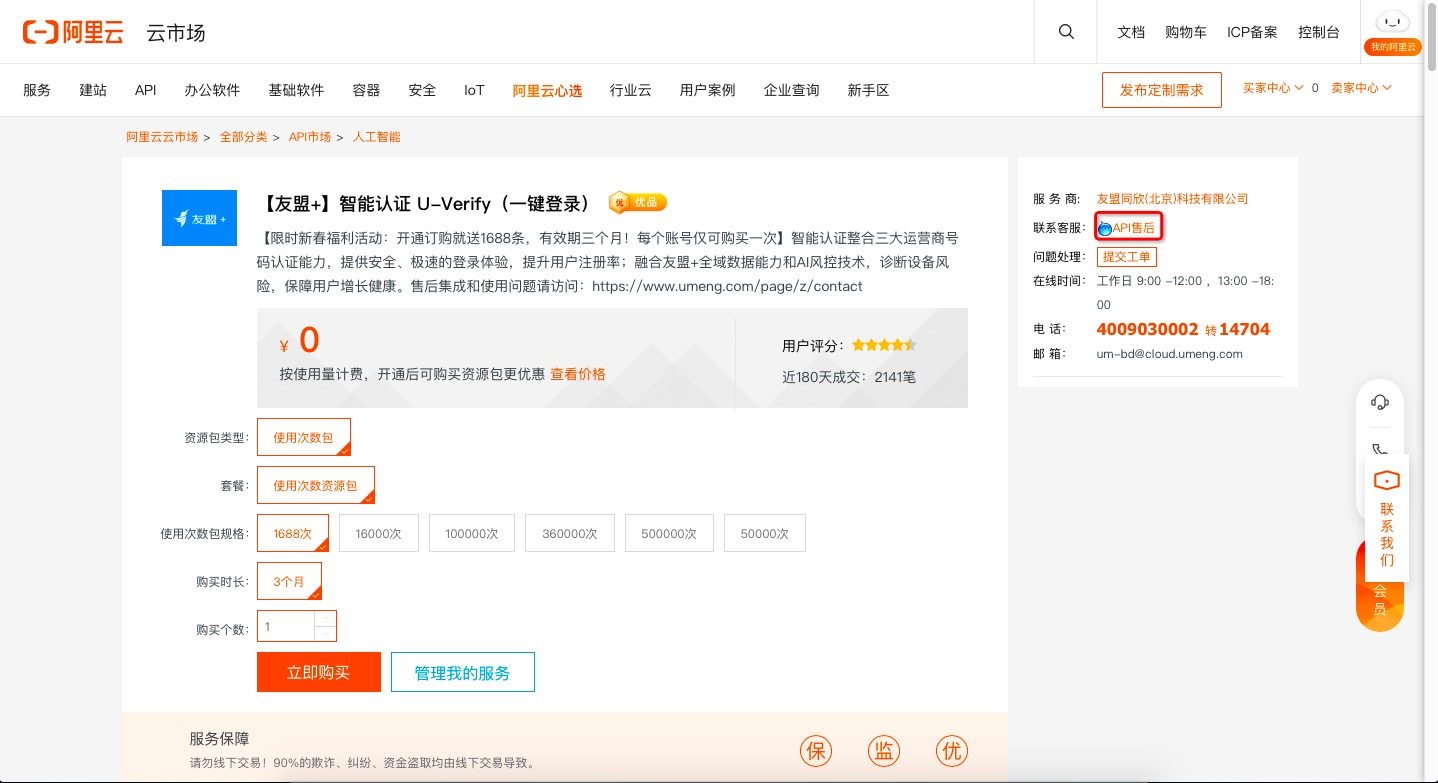The width and height of the screenshot is (1438, 783).
Task: Go to 基础软件 category
Action: pos(296,90)
